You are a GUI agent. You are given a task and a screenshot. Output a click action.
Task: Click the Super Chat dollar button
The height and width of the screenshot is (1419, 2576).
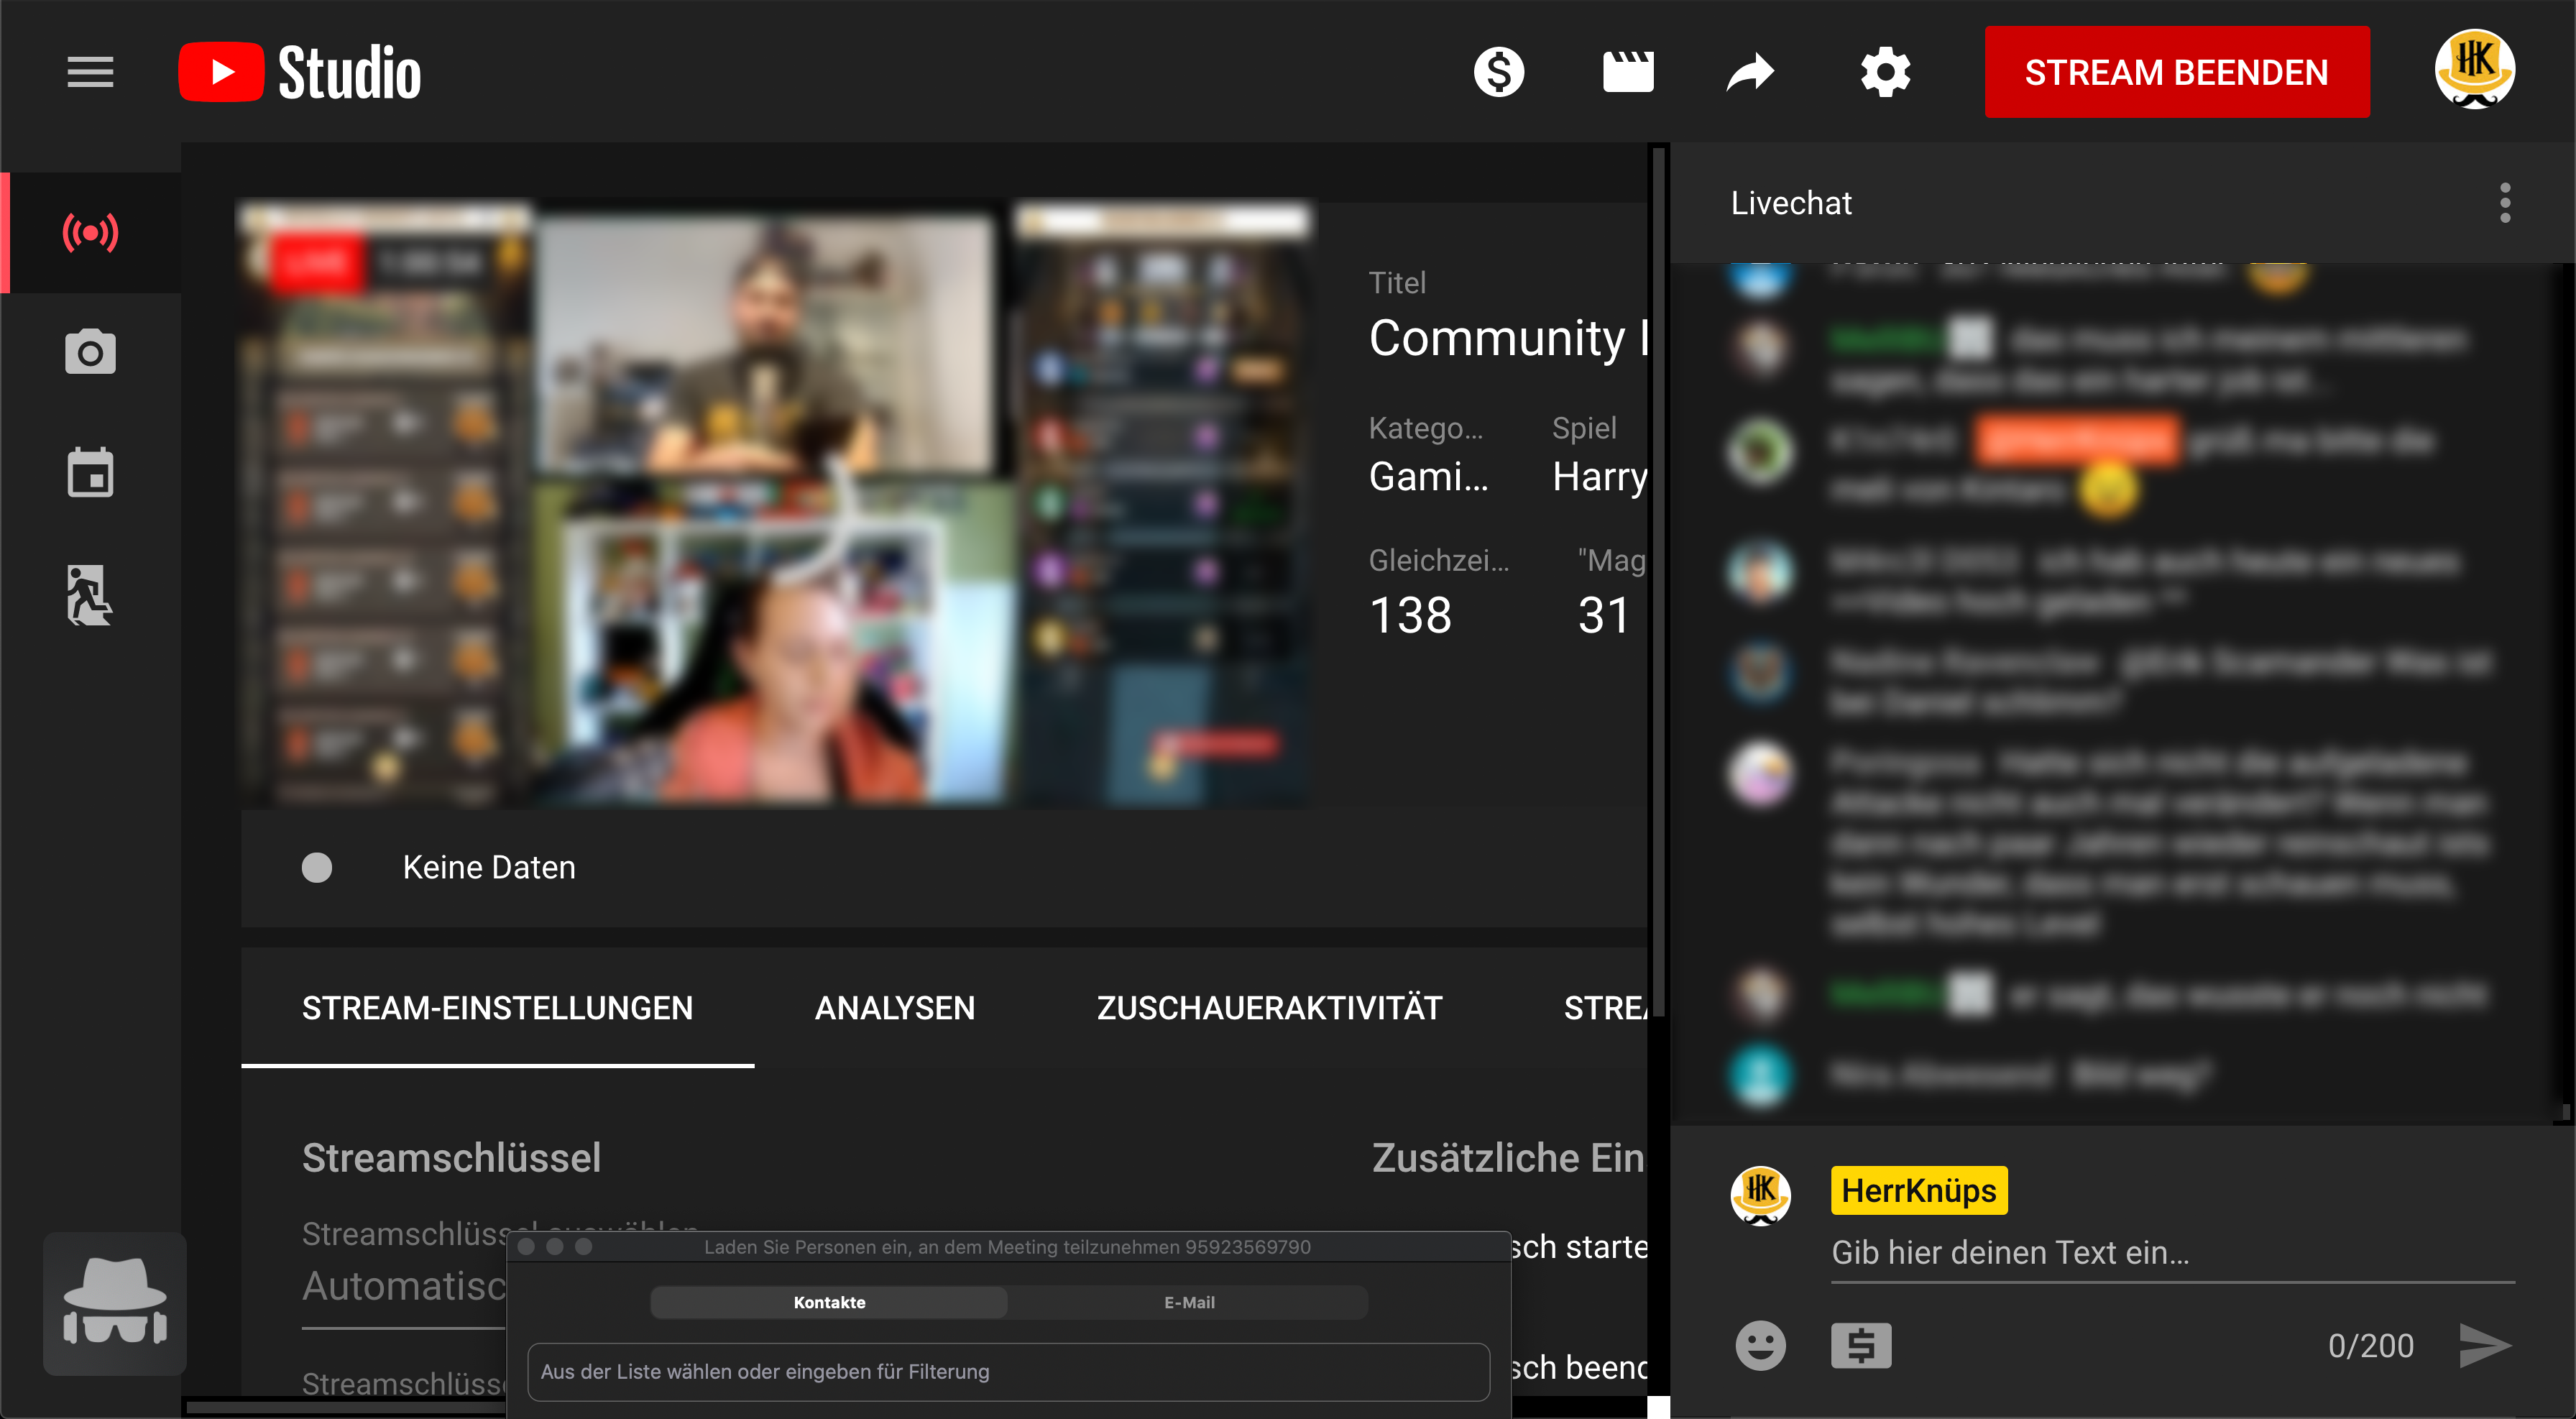coord(1860,1345)
